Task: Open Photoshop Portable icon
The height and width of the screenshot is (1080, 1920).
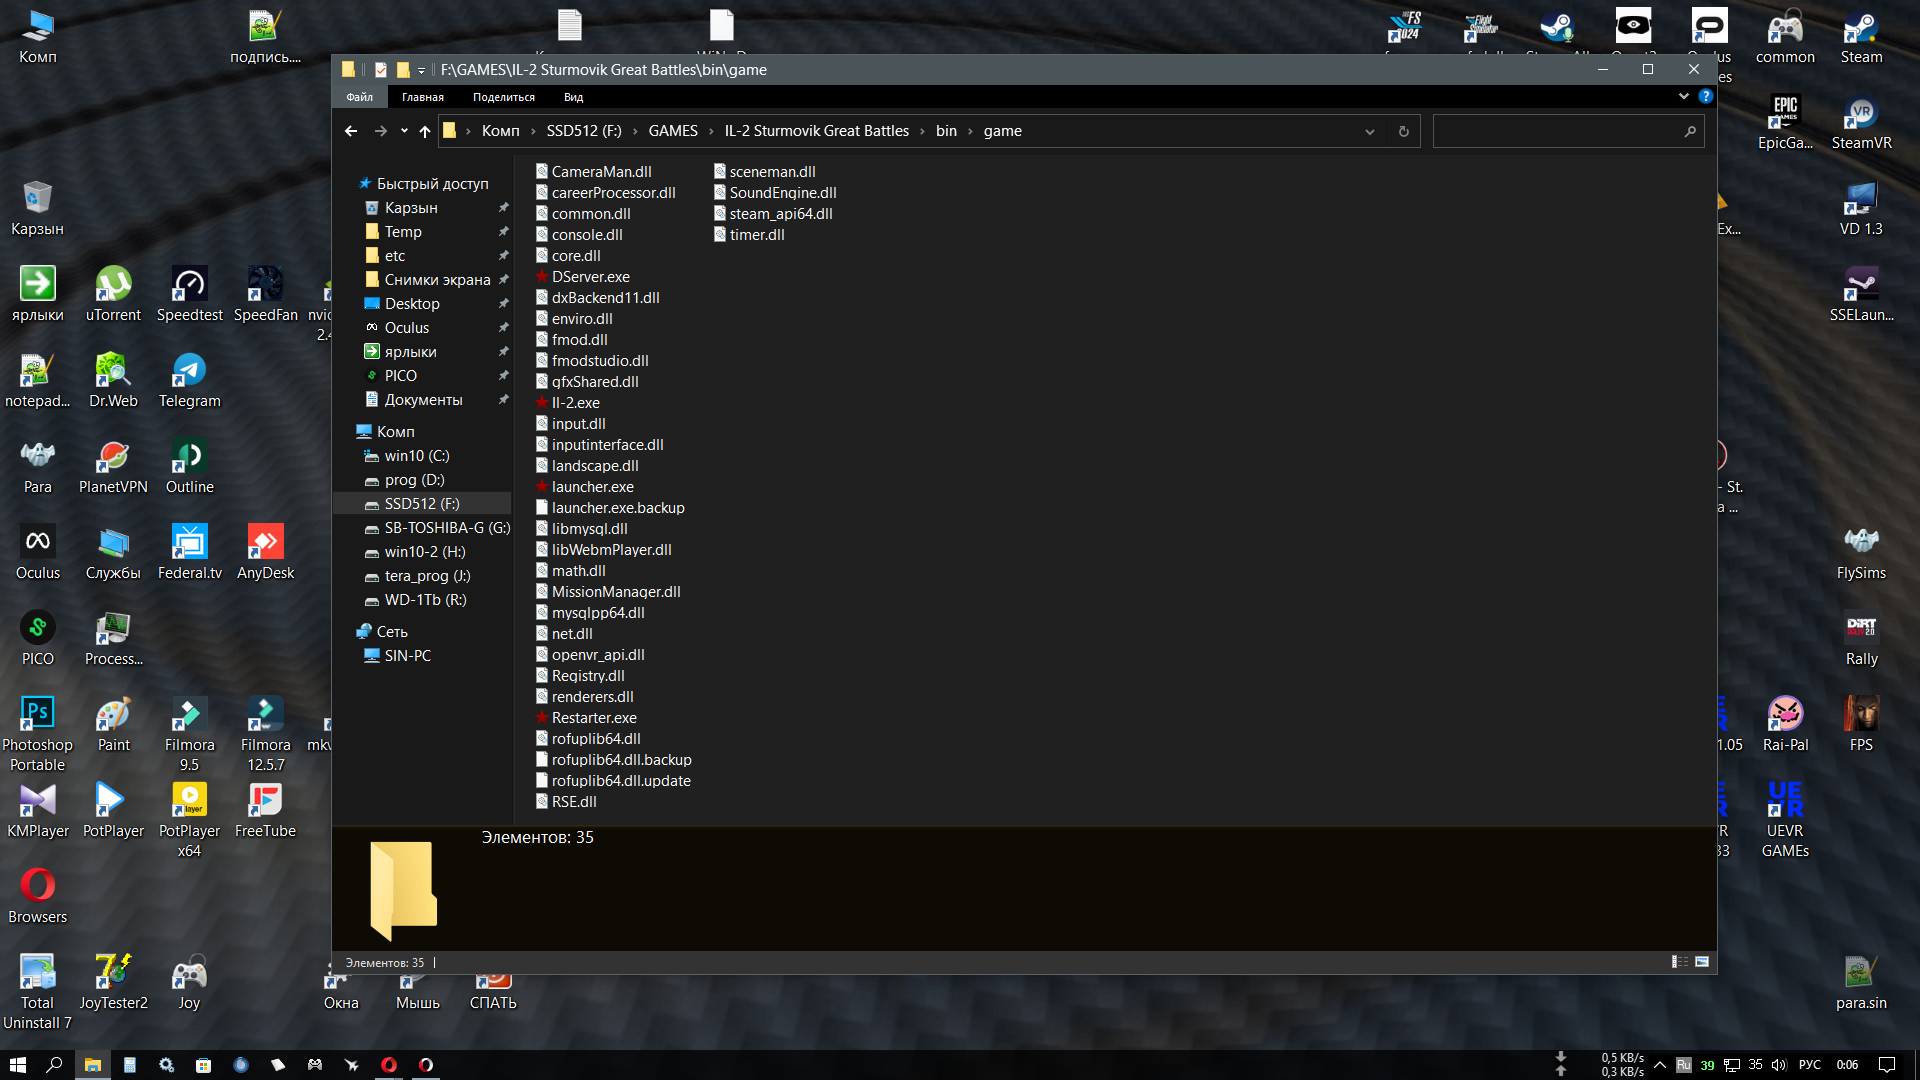Action: point(37,734)
